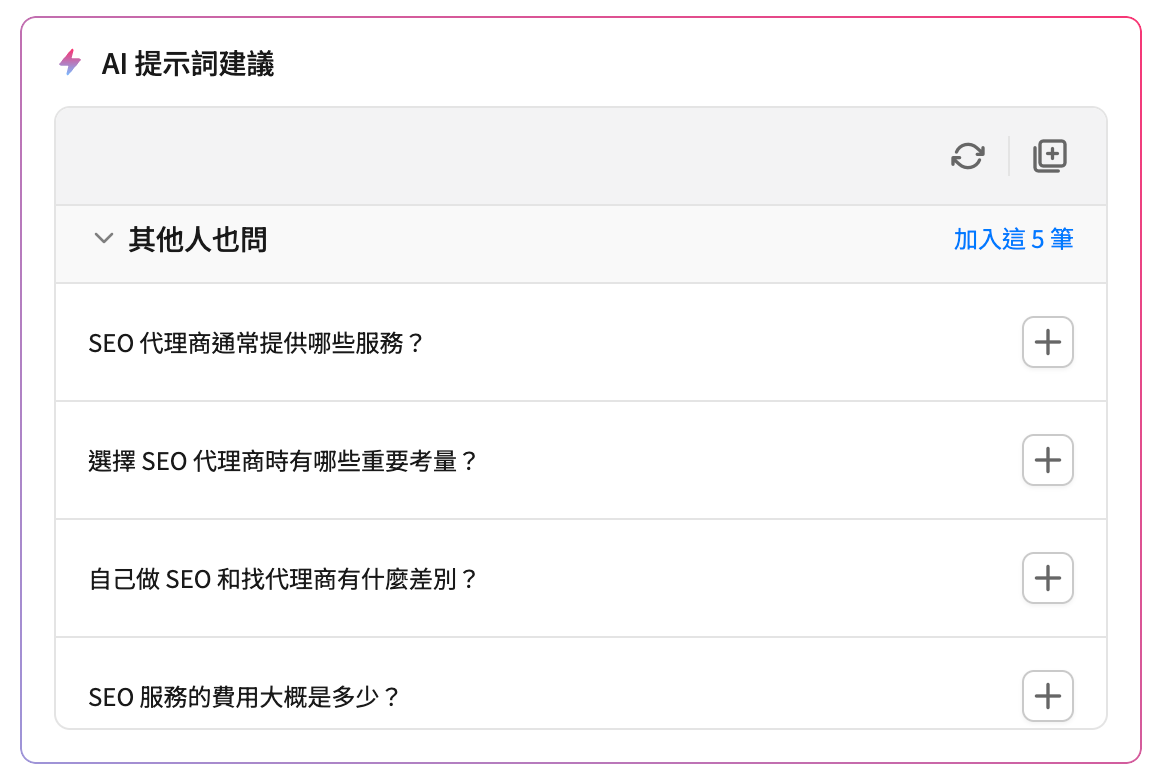Select the question text 'SEO 代理商通常提供哪些服務？'
The height and width of the screenshot is (784, 1160).
coord(255,343)
